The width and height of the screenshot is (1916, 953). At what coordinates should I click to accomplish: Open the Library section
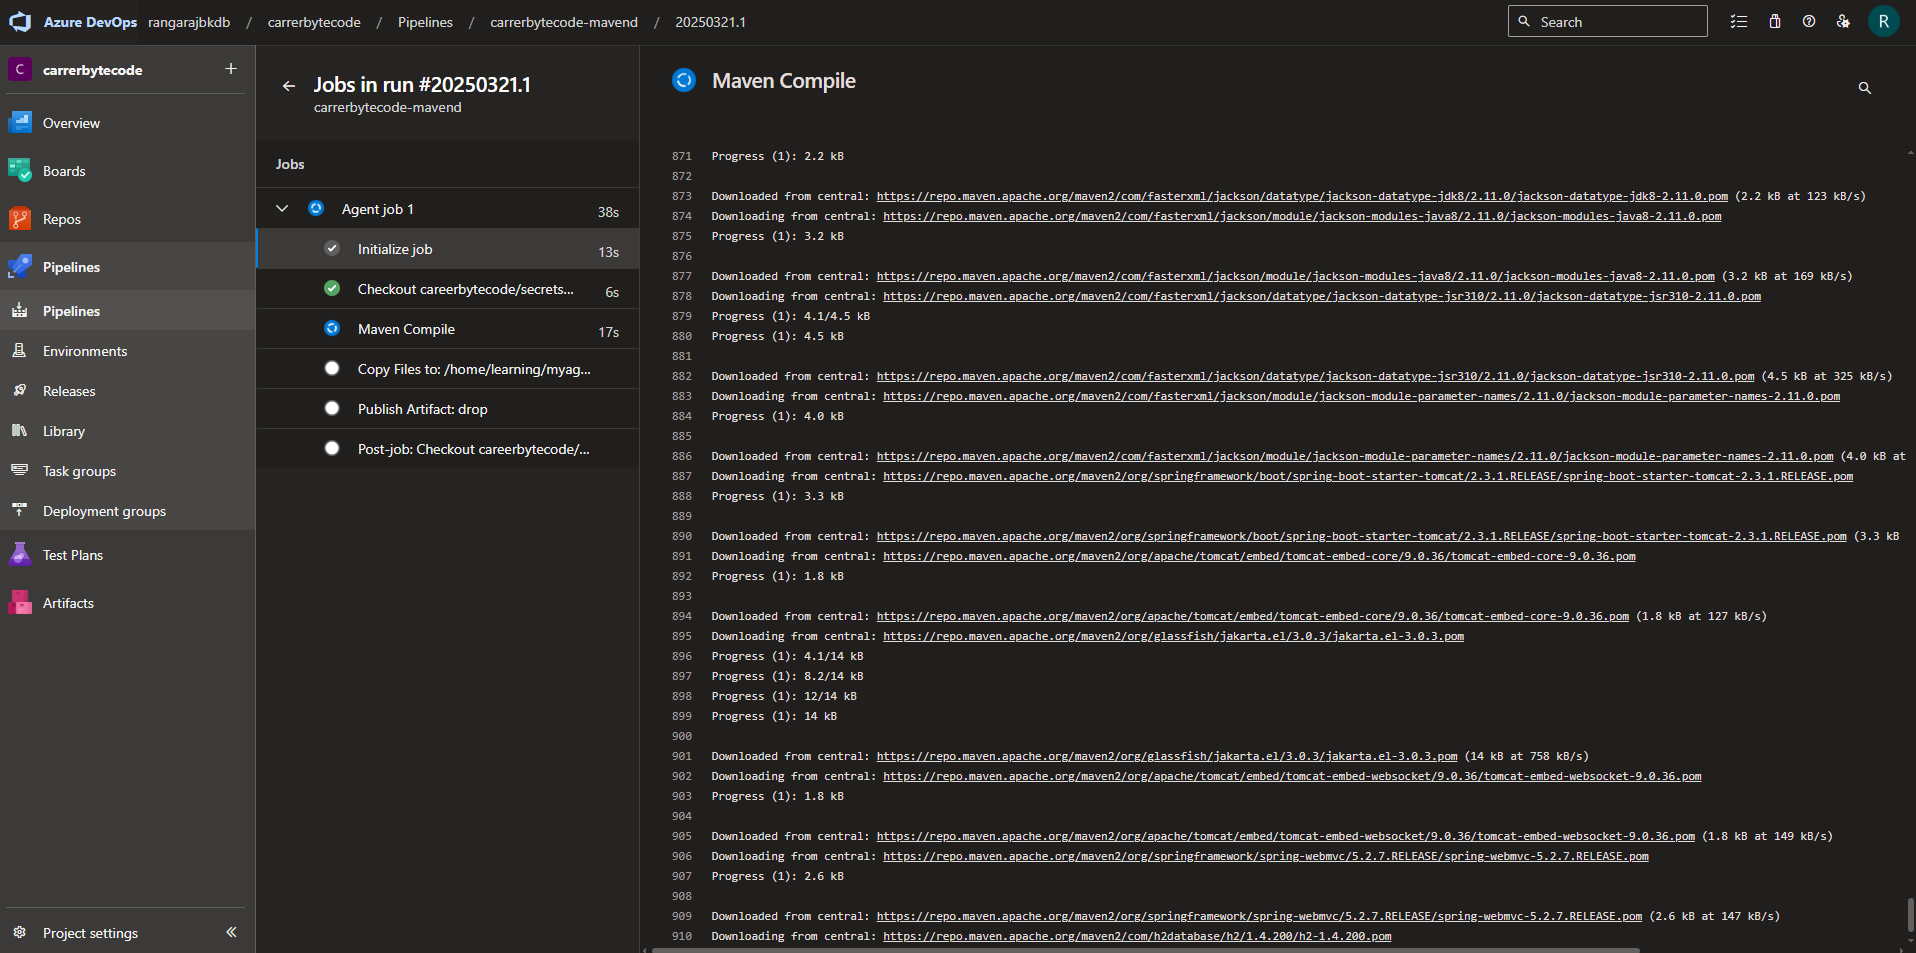coord(63,430)
